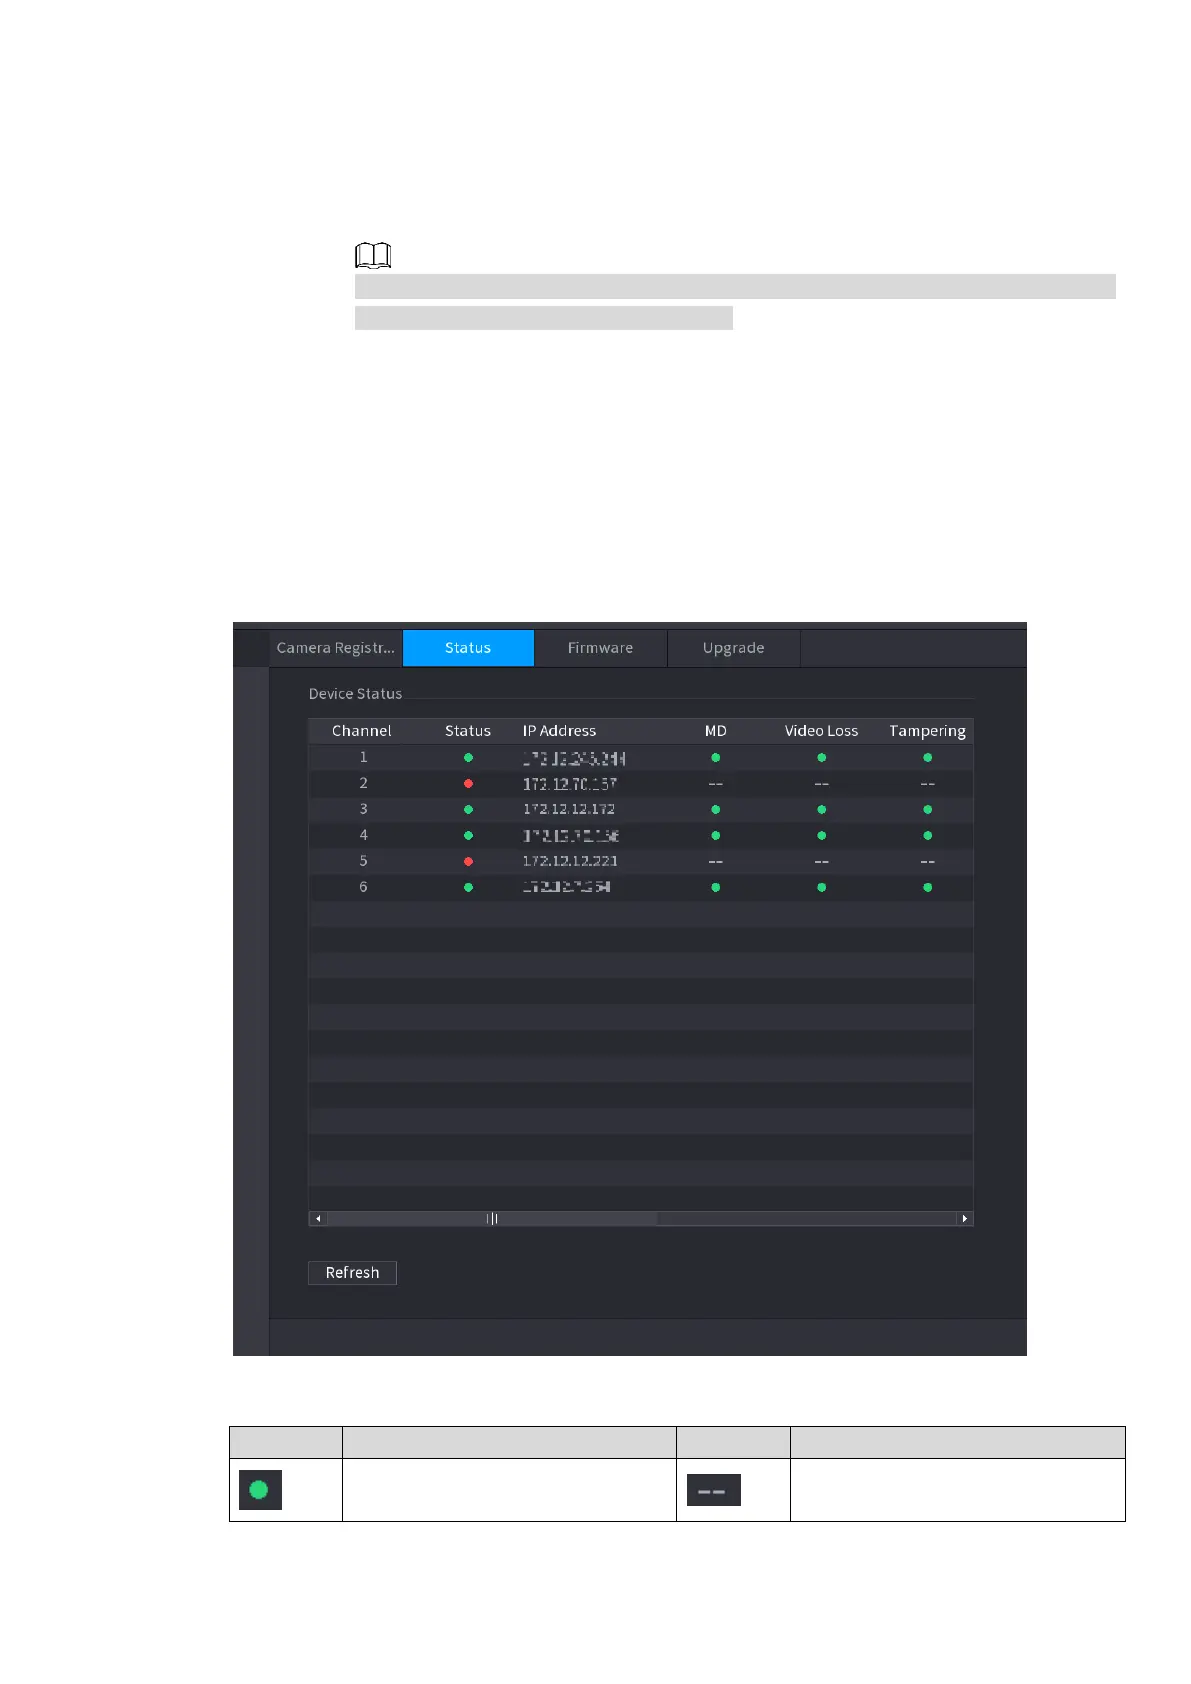This screenshot has width=1191, height=1684.
Task: Click the red status dot for channel 2
Action: tap(468, 784)
